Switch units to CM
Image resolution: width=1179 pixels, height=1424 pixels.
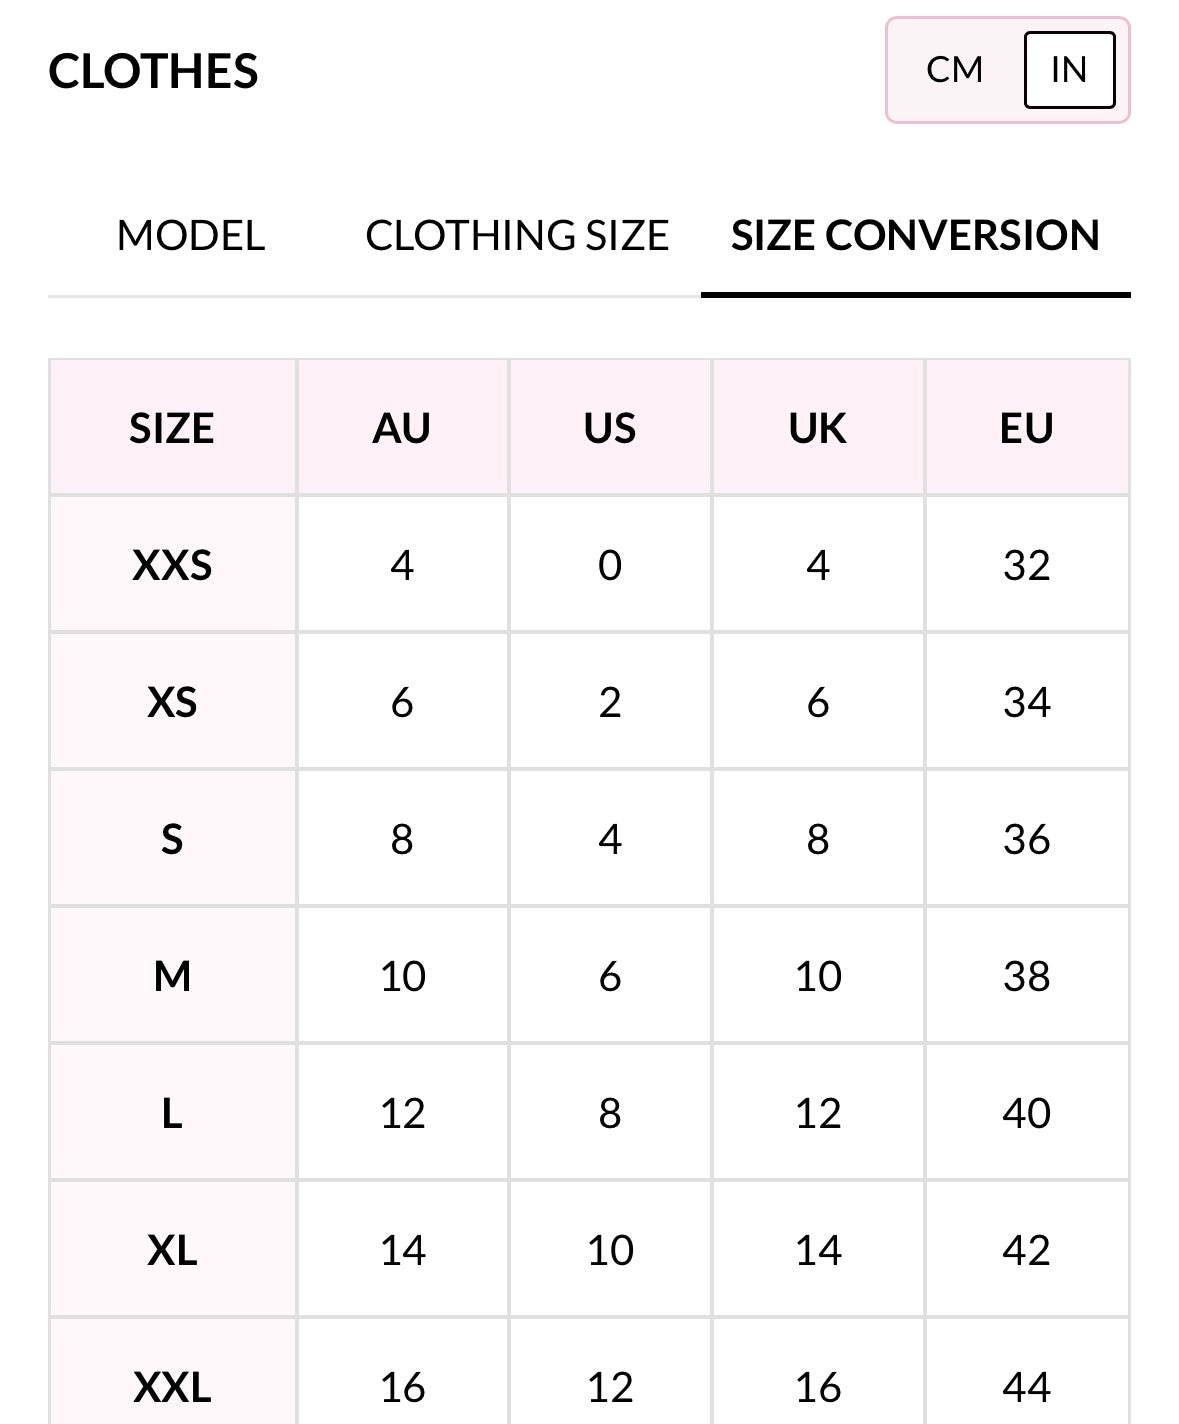954,70
